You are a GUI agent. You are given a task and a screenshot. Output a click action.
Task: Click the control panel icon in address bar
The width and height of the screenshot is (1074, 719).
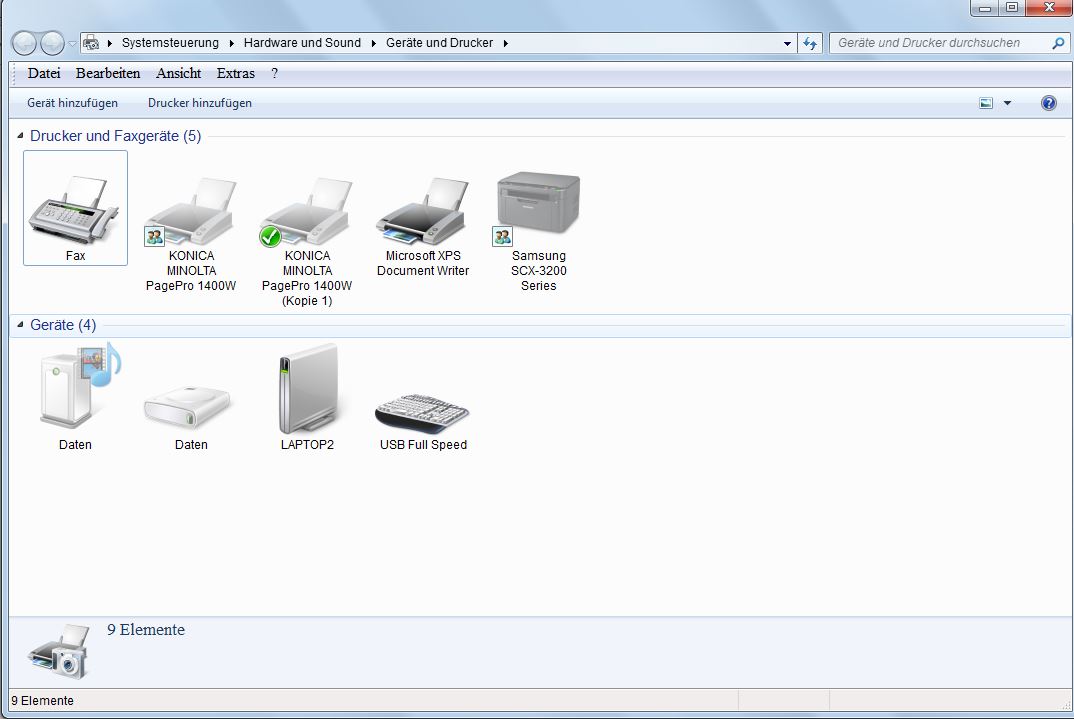point(90,43)
